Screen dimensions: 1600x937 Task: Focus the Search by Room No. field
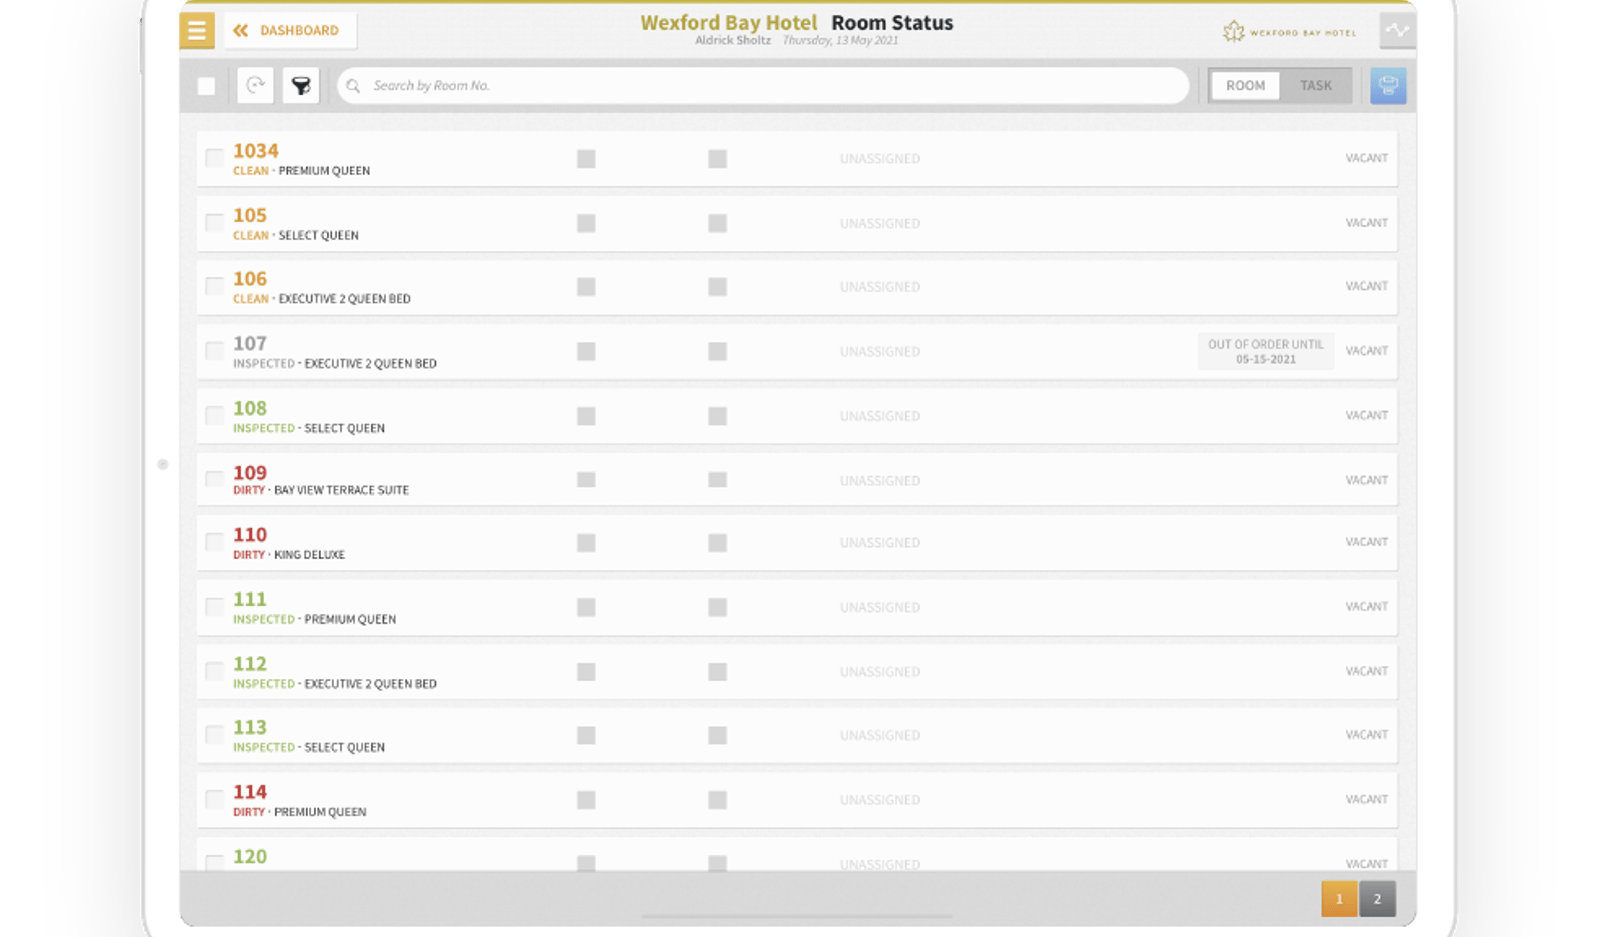pos(763,86)
